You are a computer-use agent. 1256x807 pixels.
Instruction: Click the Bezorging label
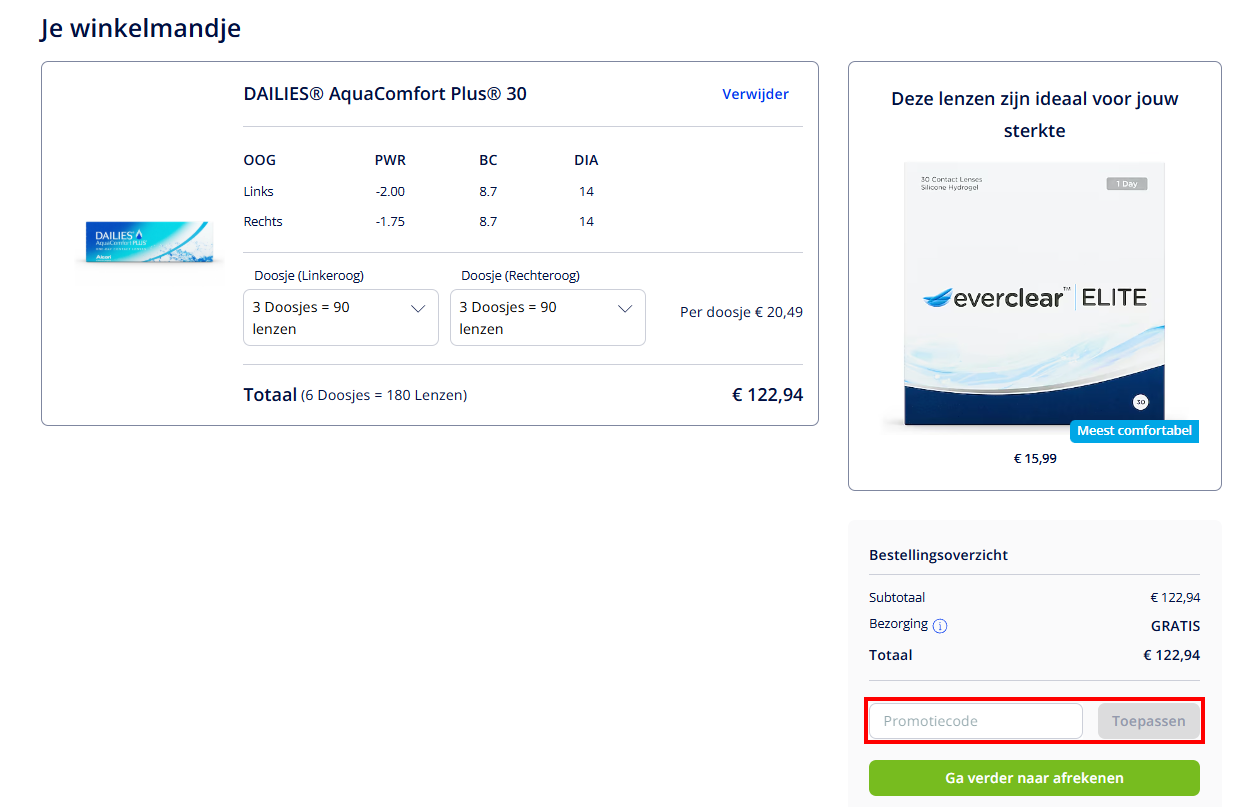point(898,624)
